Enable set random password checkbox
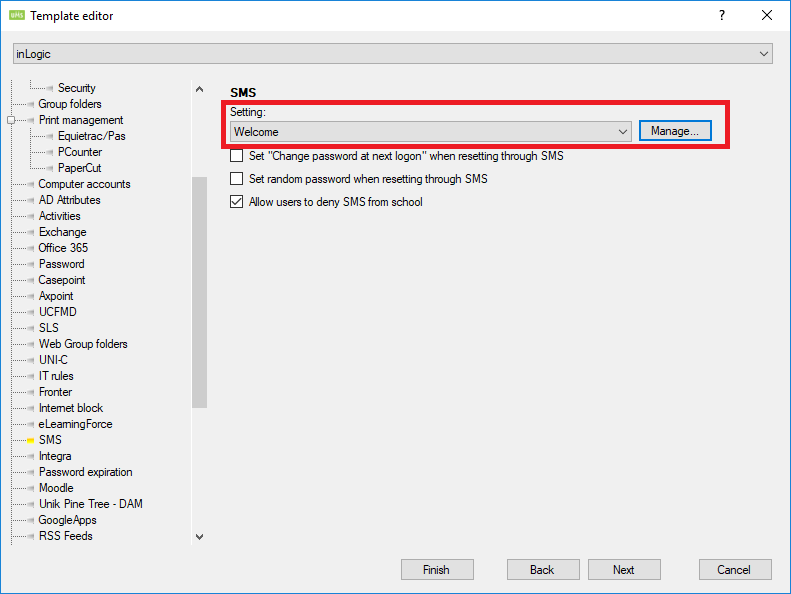 coord(237,179)
